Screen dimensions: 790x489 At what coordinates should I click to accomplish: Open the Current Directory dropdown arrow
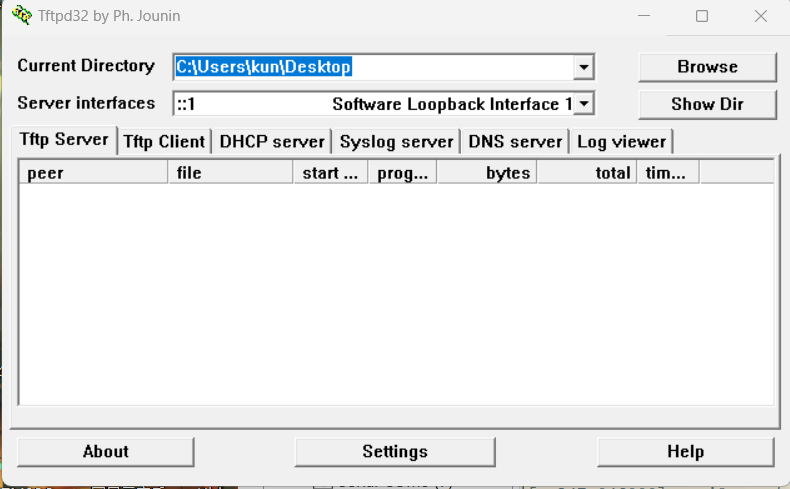583,67
